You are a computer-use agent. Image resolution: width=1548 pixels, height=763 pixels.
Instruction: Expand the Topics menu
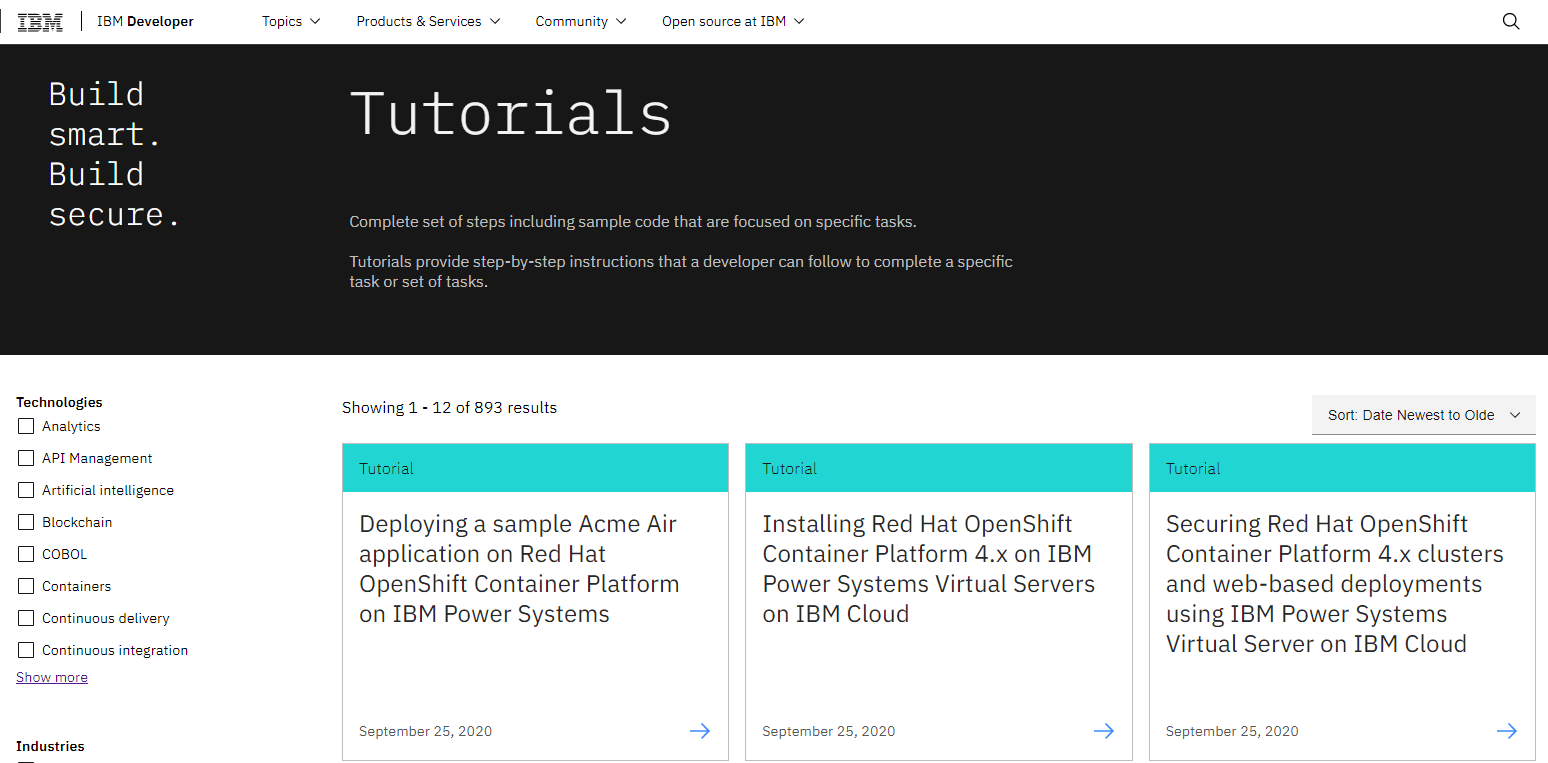click(x=291, y=21)
